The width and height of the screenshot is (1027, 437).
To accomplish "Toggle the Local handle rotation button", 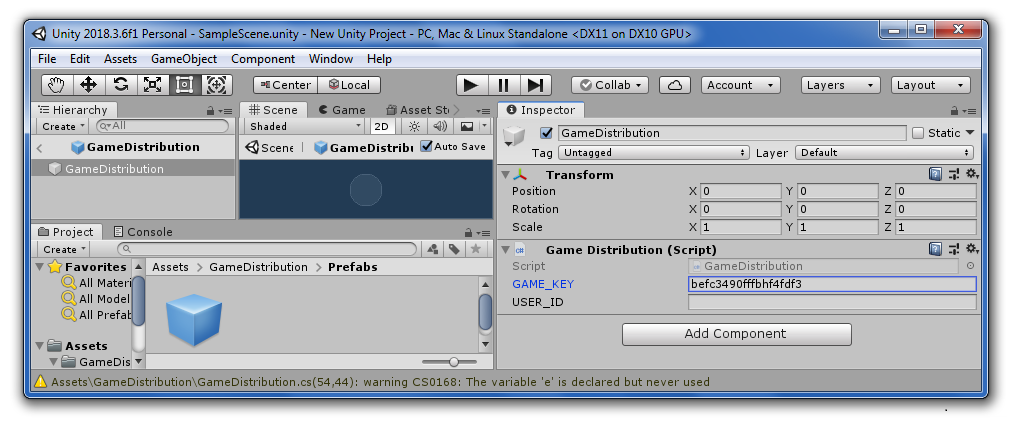I will pos(349,85).
